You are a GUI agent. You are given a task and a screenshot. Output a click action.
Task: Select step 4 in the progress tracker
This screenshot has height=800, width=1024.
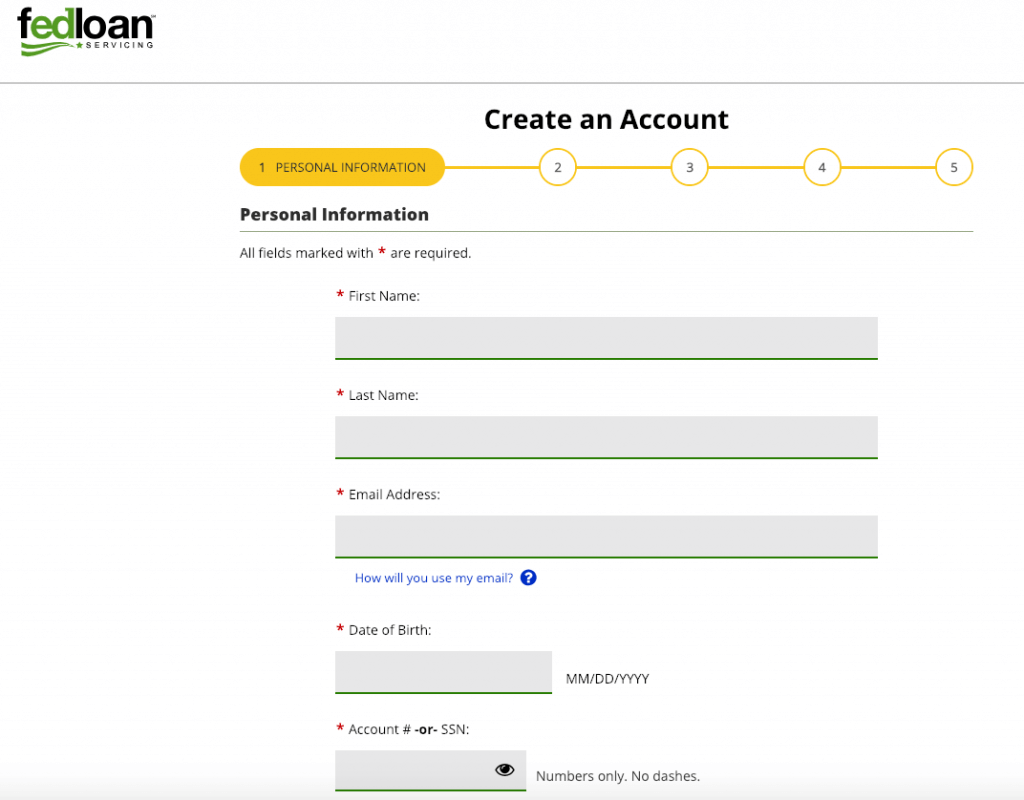[x=822, y=167]
